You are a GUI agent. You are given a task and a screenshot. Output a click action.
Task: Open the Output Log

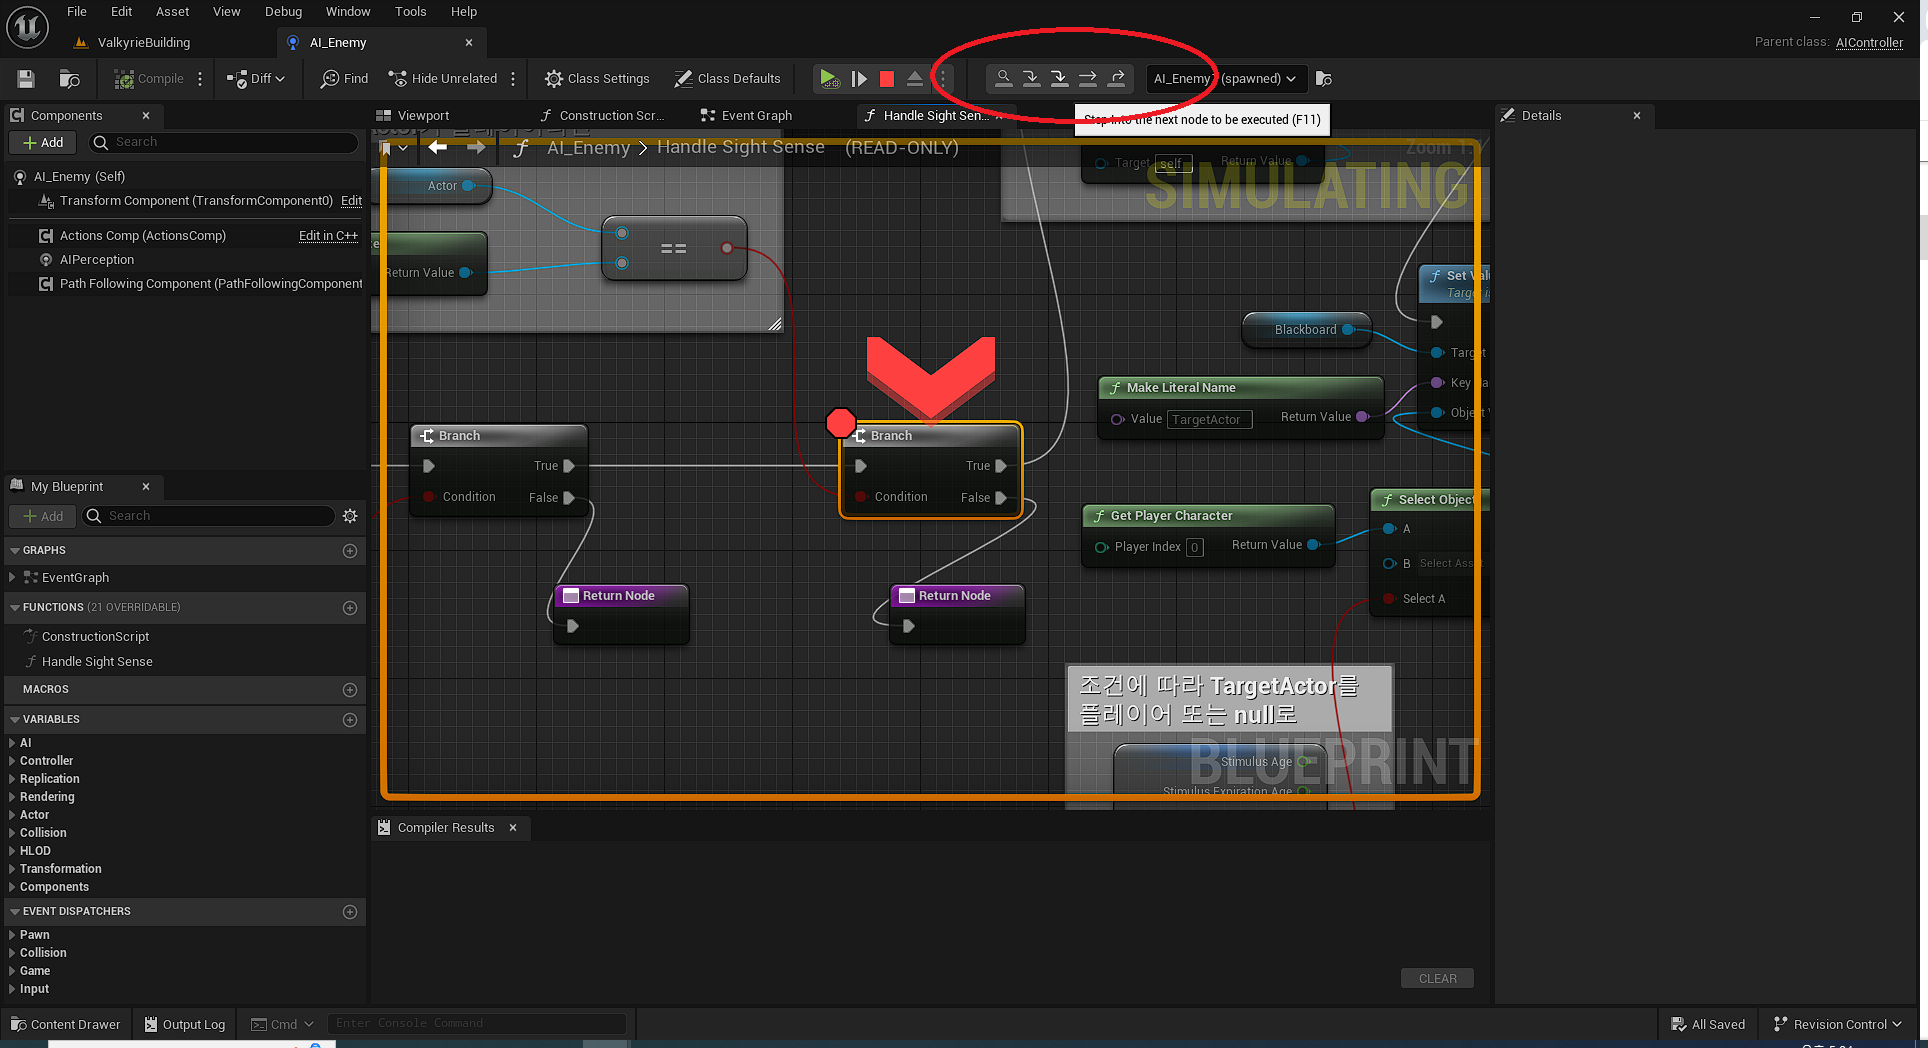pyautogui.click(x=185, y=1025)
